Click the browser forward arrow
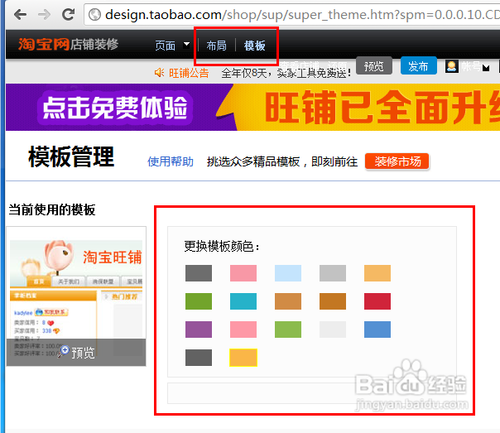Image resolution: width=500 pixels, height=433 pixels. 44,15
